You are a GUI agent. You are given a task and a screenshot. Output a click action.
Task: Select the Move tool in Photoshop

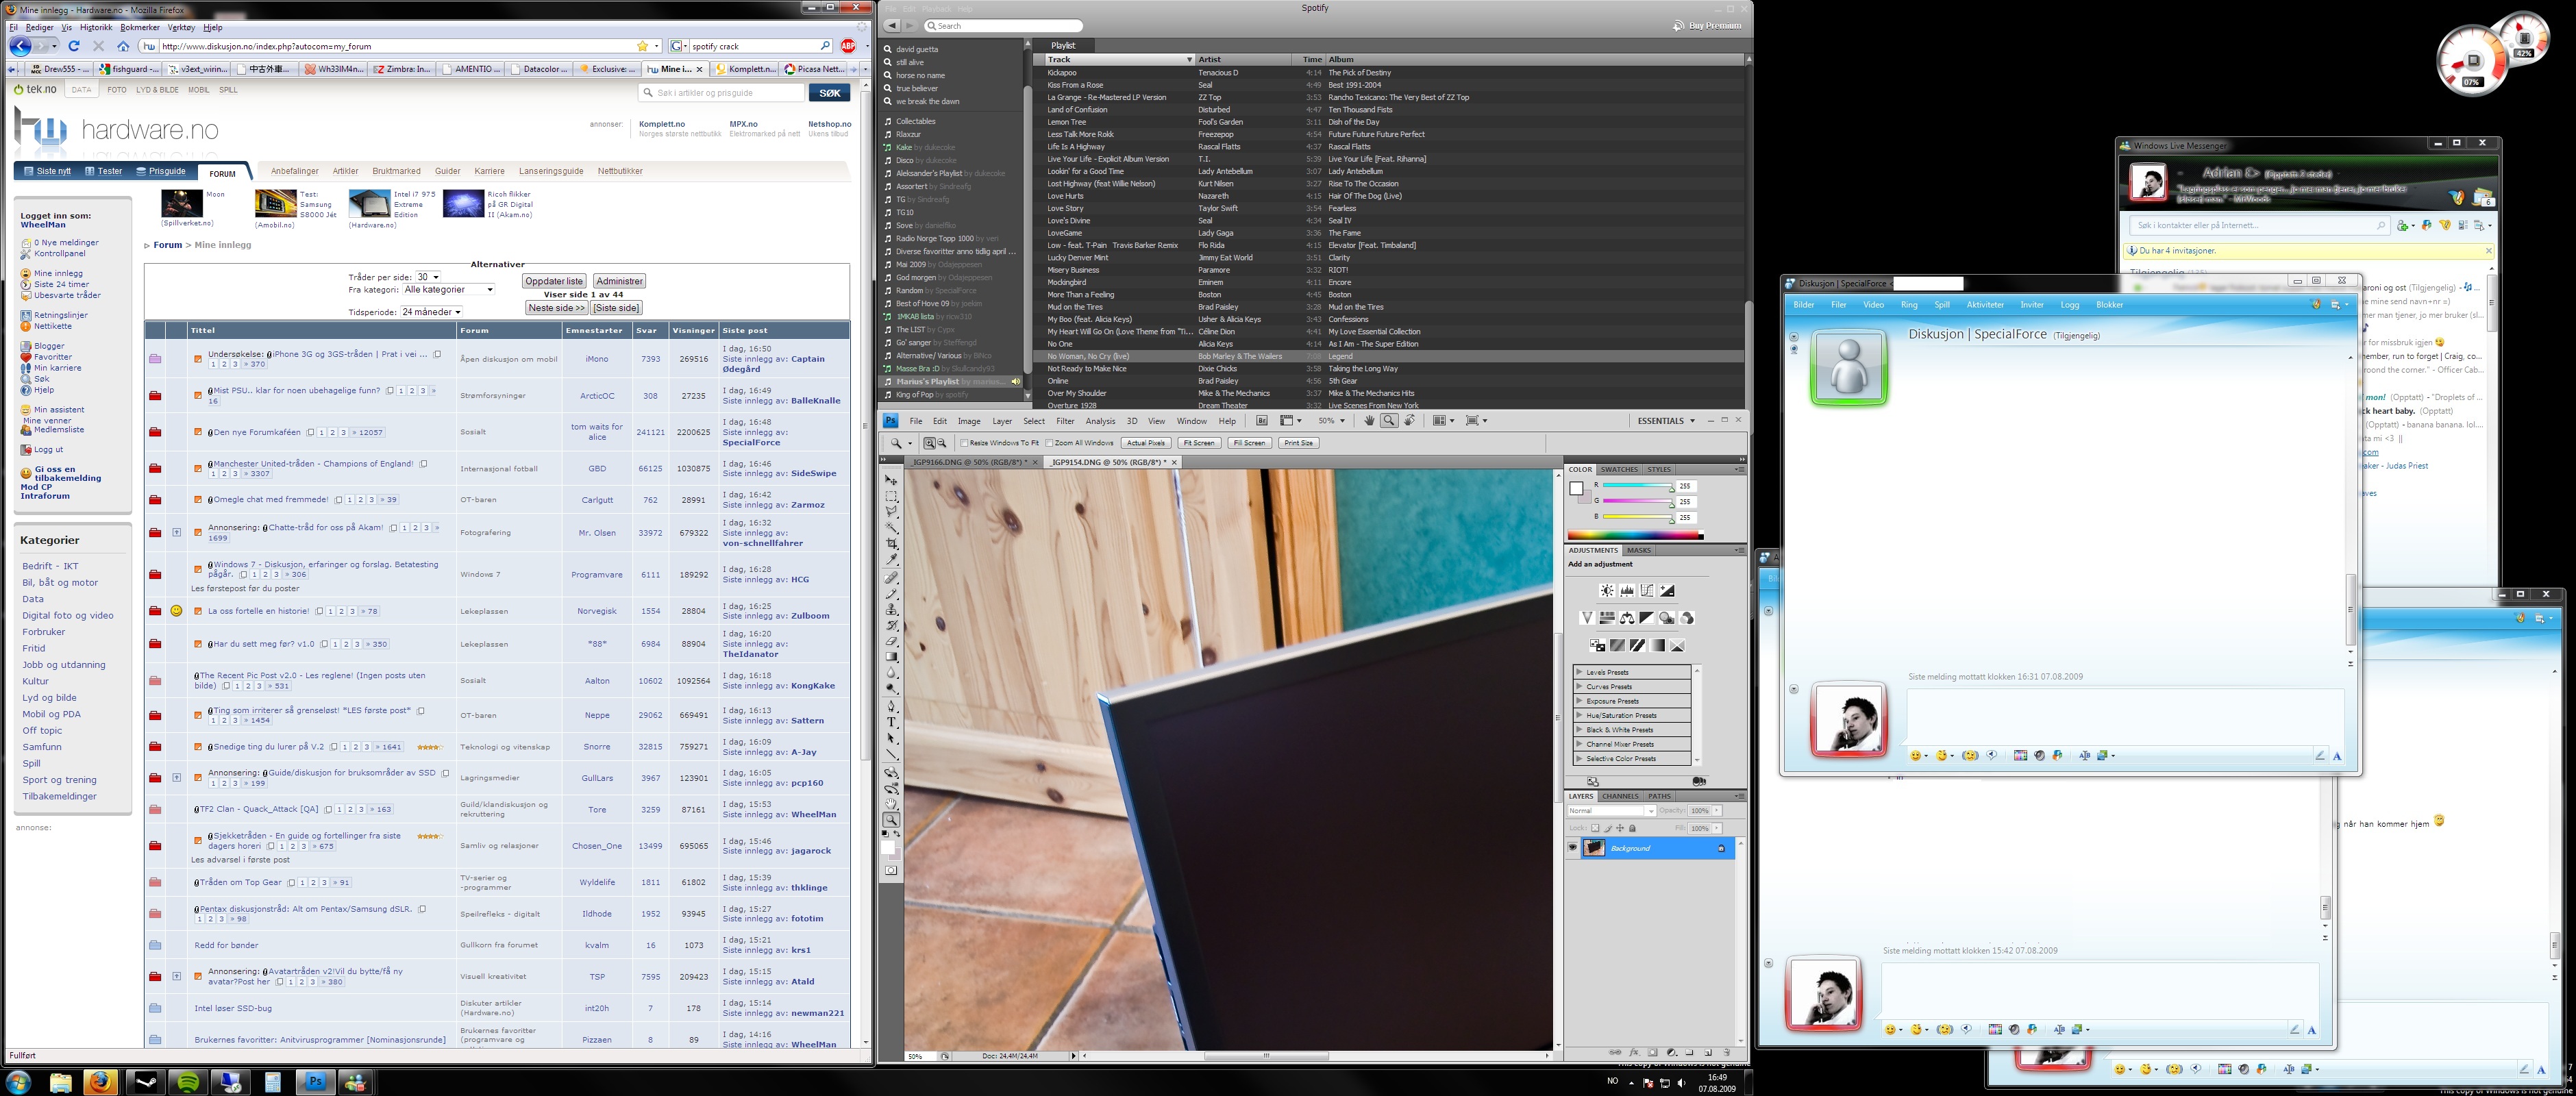tap(891, 480)
